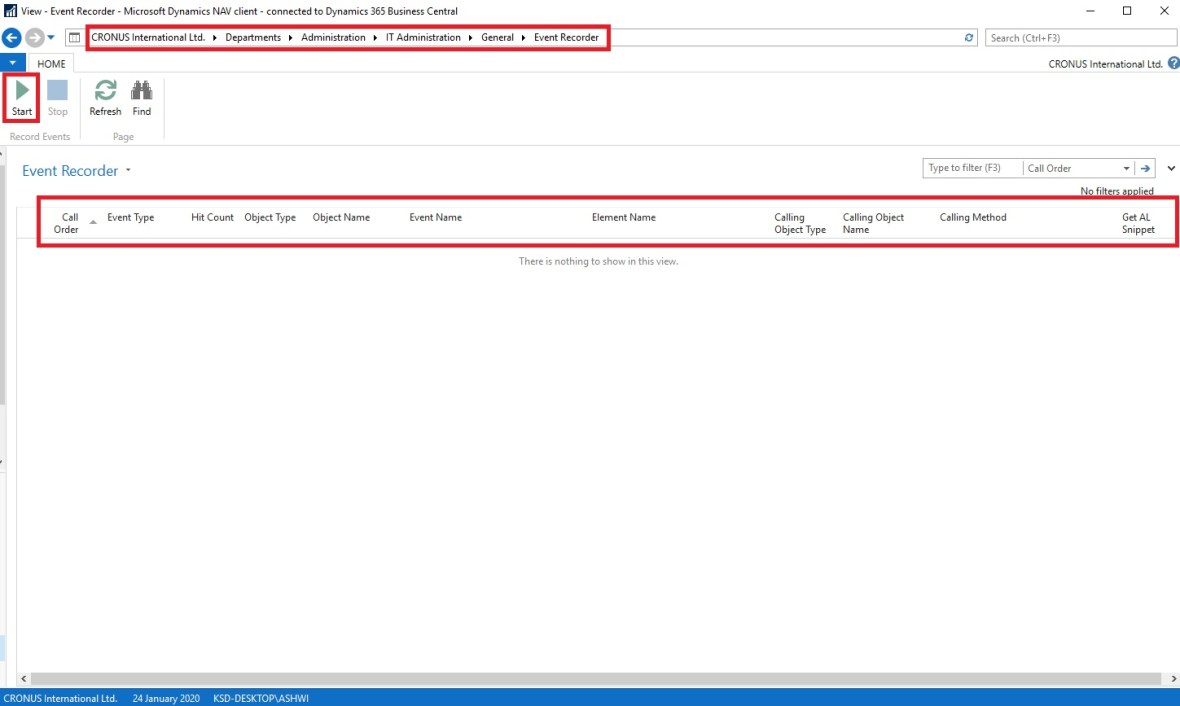1180x706 pixels.
Task: Click the horizontal scrollbar at the bottom
Action: pyautogui.click(x=590, y=678)
